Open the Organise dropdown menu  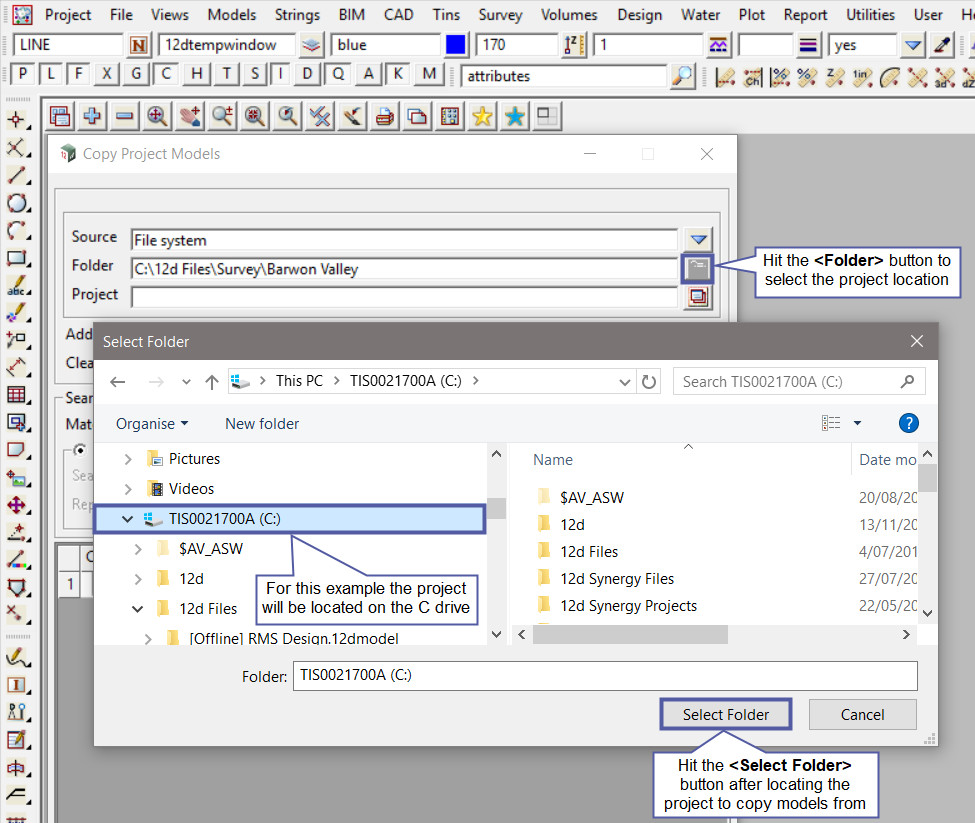pos(152,424)
